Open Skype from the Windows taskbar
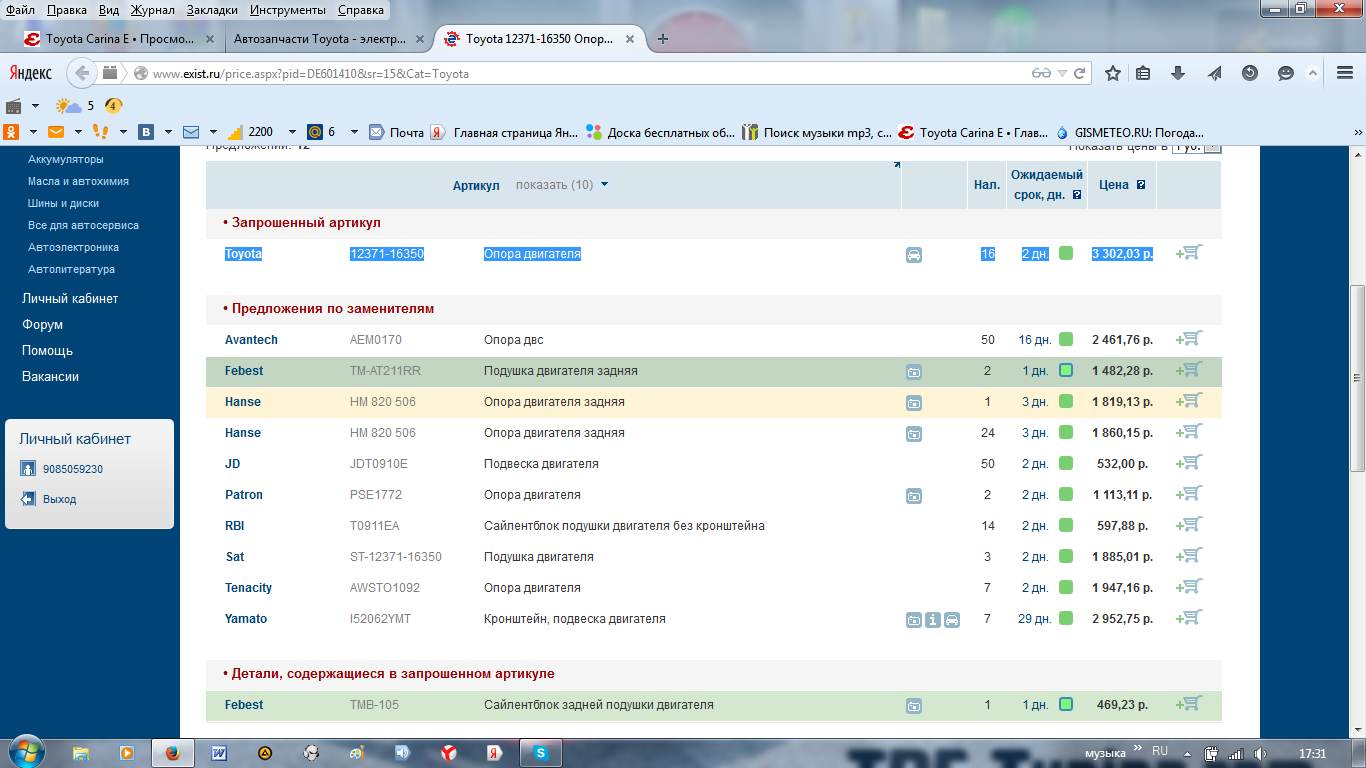 pyautogui.click(x=540, y=752)
